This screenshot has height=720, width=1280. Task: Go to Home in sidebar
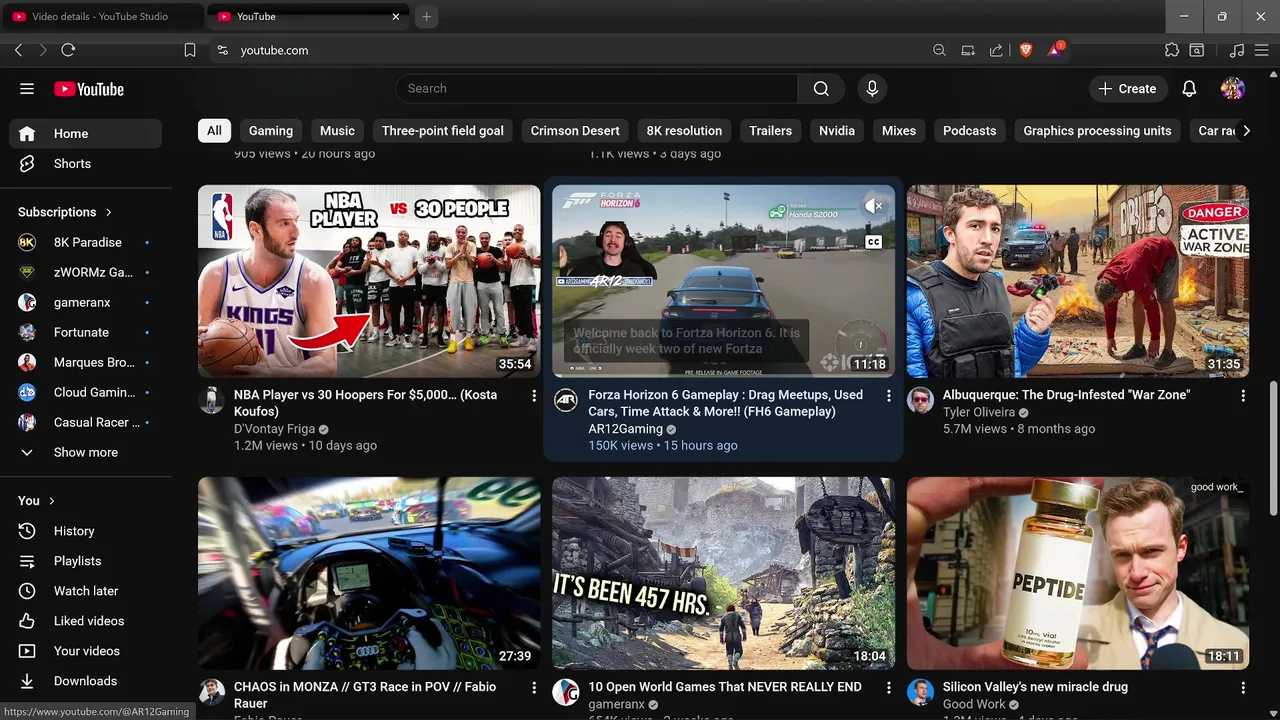[85, 134]
